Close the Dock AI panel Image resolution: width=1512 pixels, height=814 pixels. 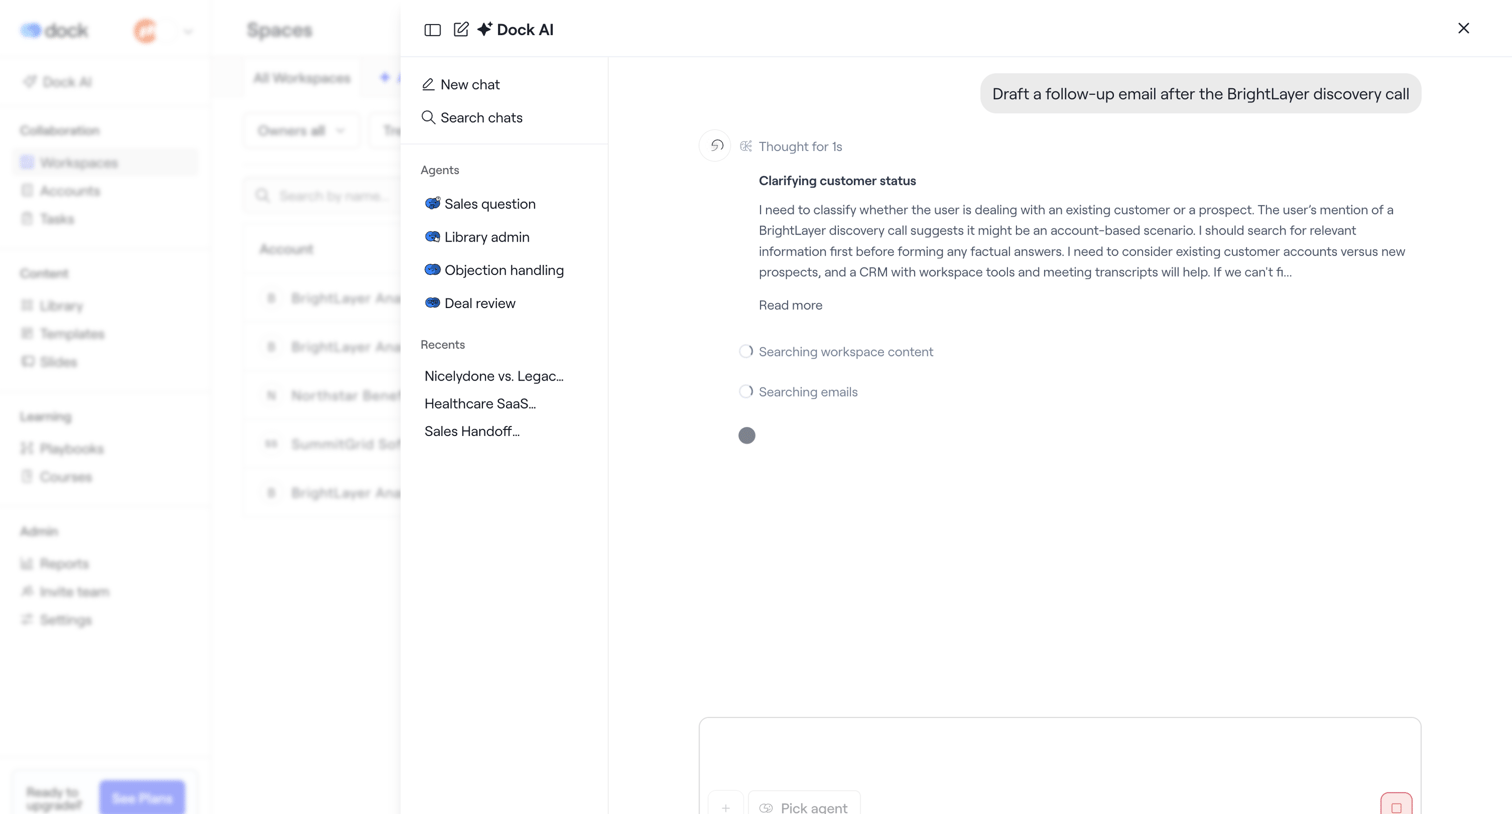click(1463, 28)
